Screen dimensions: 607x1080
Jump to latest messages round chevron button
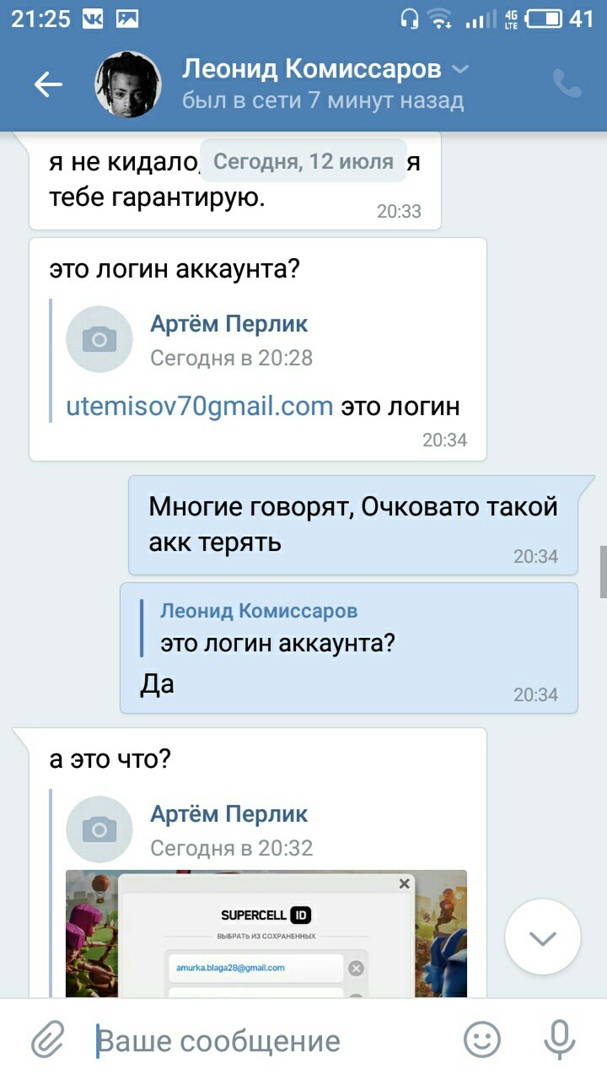coord(543,937)
